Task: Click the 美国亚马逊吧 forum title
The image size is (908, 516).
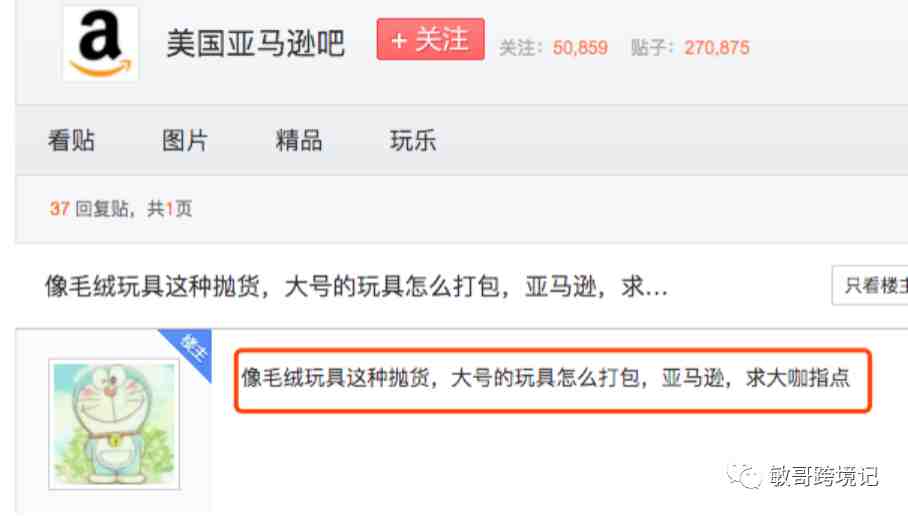Action: [x=255, y=43]
